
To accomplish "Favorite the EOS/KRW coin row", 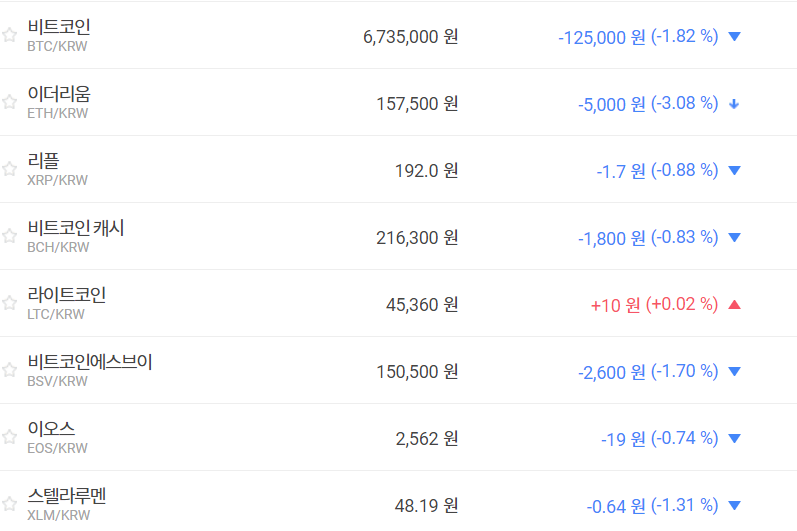I will click(x=10, y=437).
